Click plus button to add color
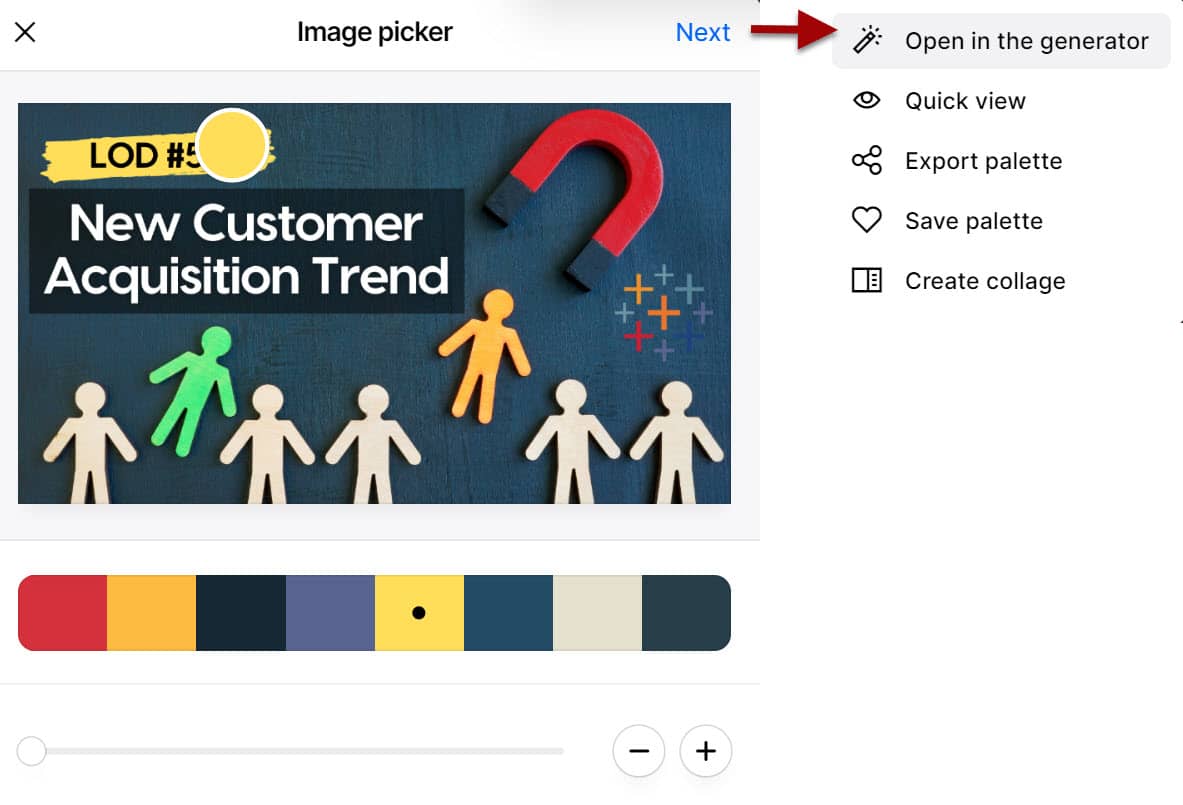Image resolution: width=1183 pixels, height=805 pixels. point(705,751)
